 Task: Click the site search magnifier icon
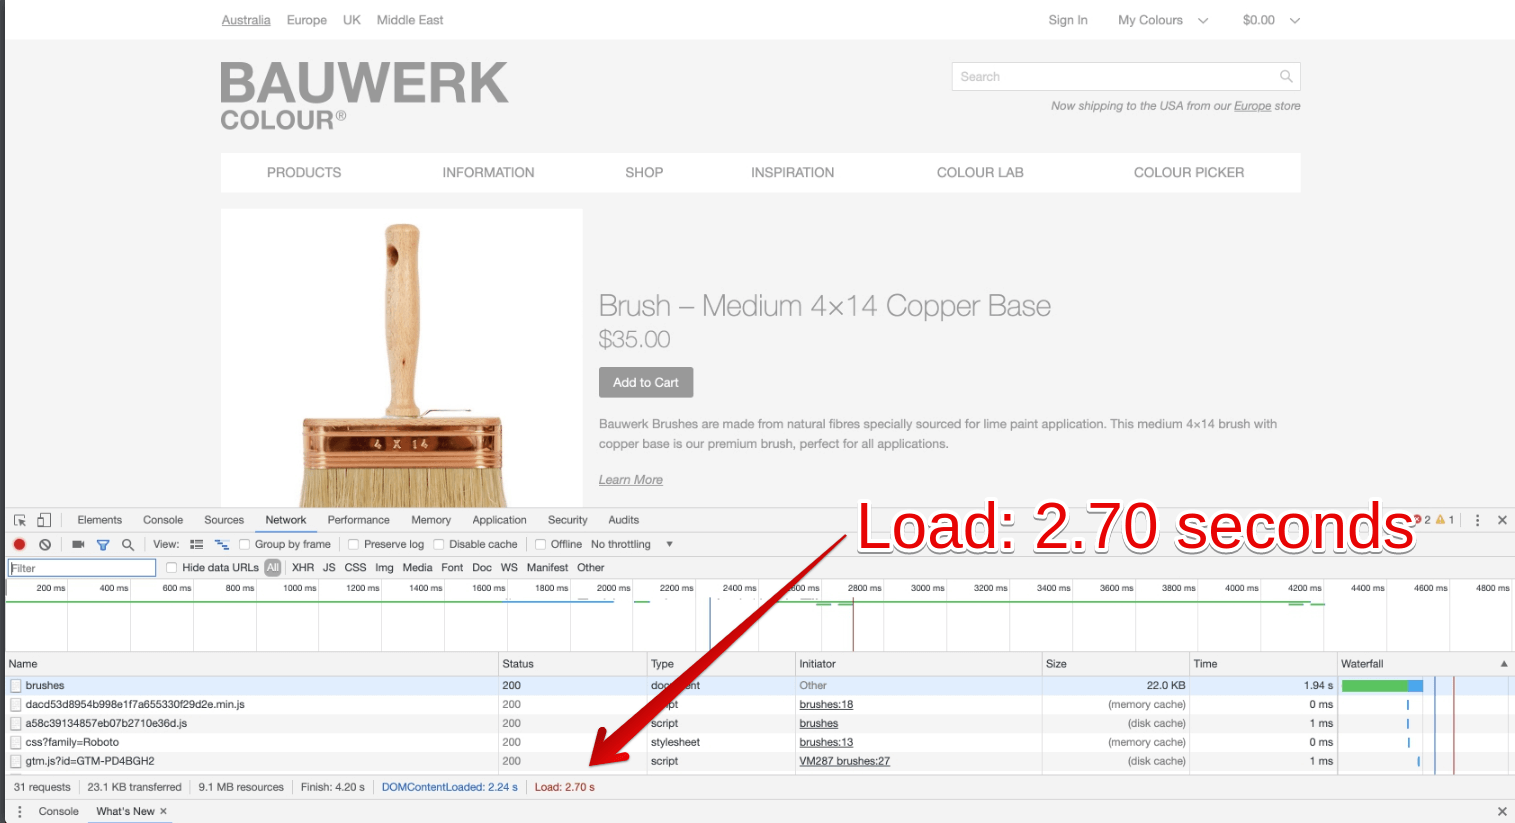click(x=1286, y=76)
